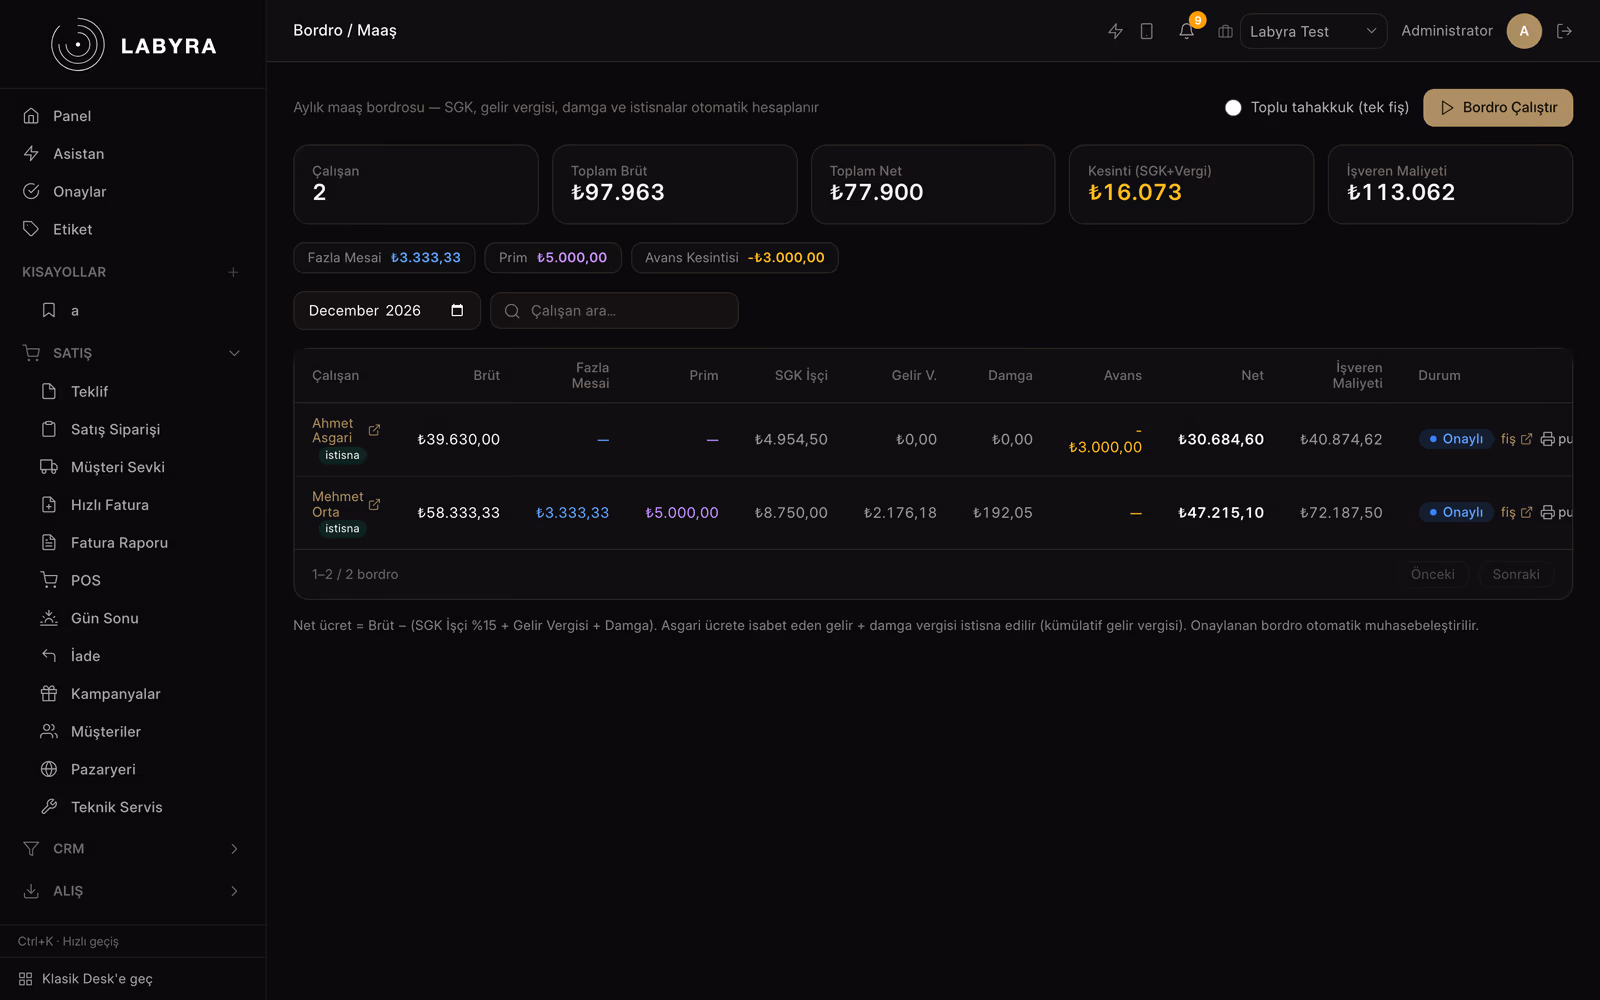1600x1000 pixels.
Task: Click the briefcase company icon beside Labyra Test
Action: (x=1225, y=31)
